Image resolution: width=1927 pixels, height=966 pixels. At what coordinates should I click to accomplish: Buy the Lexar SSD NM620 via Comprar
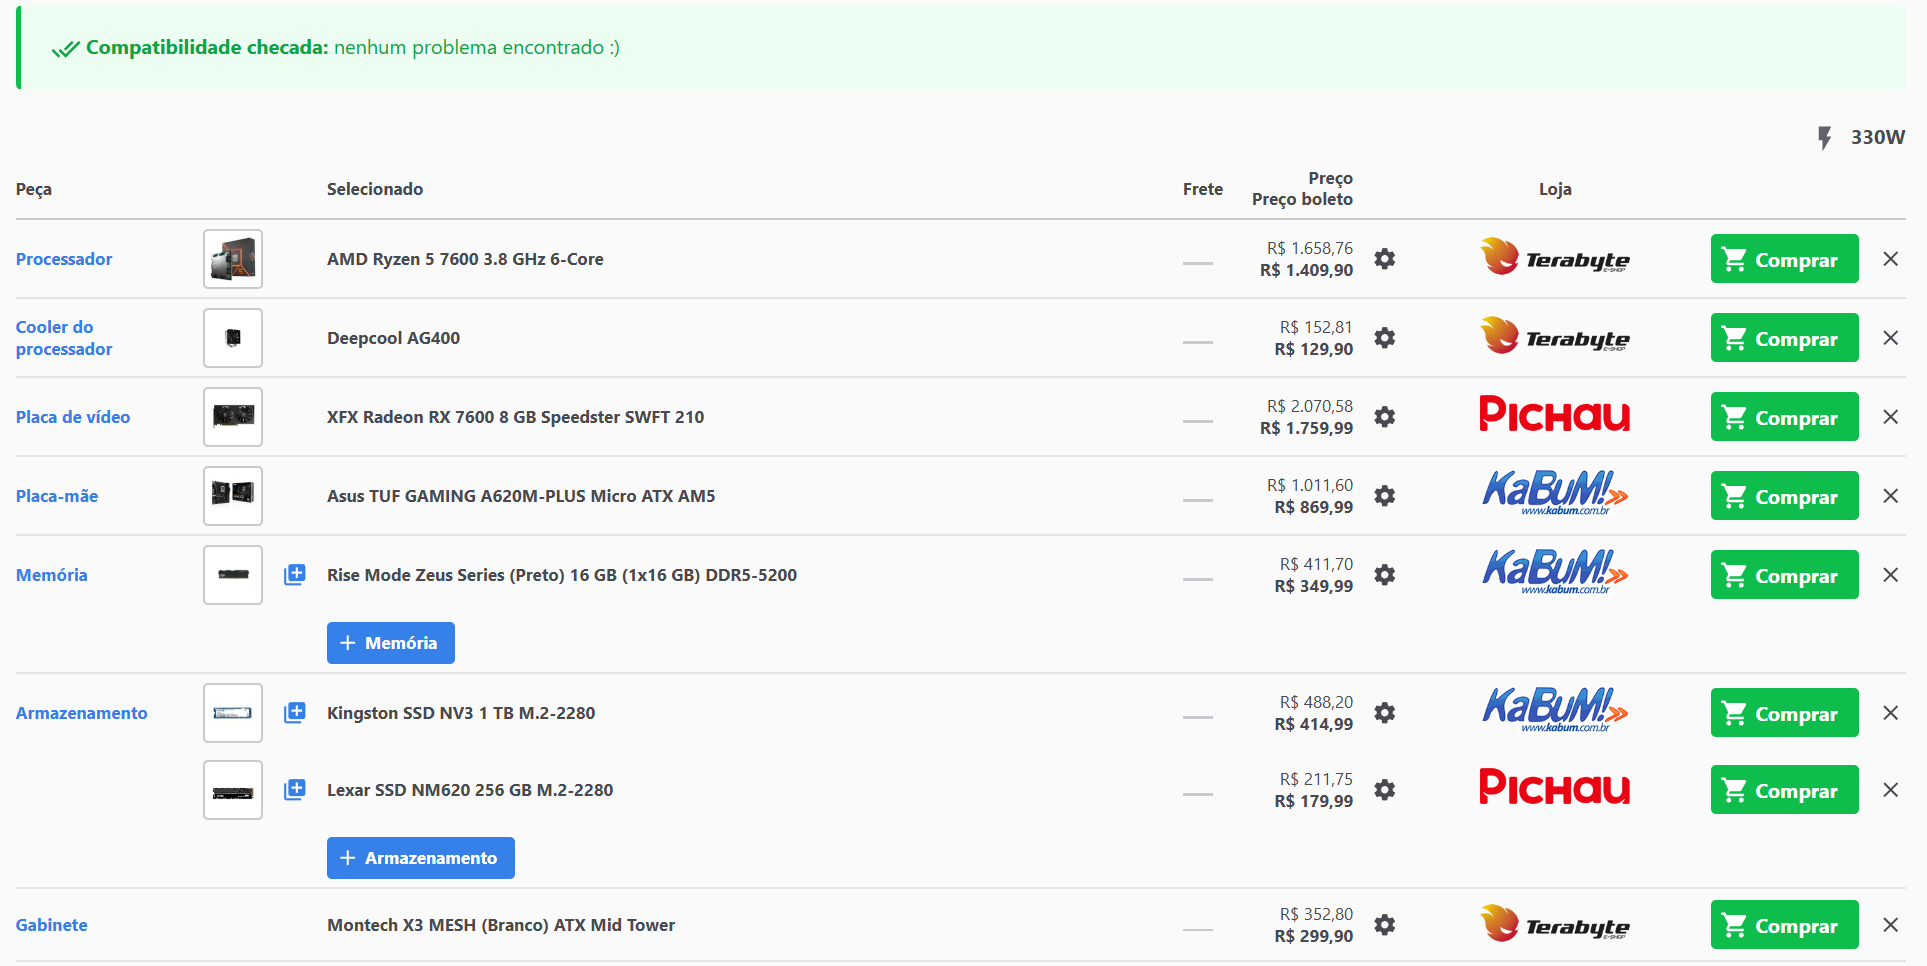(1784, 790)
